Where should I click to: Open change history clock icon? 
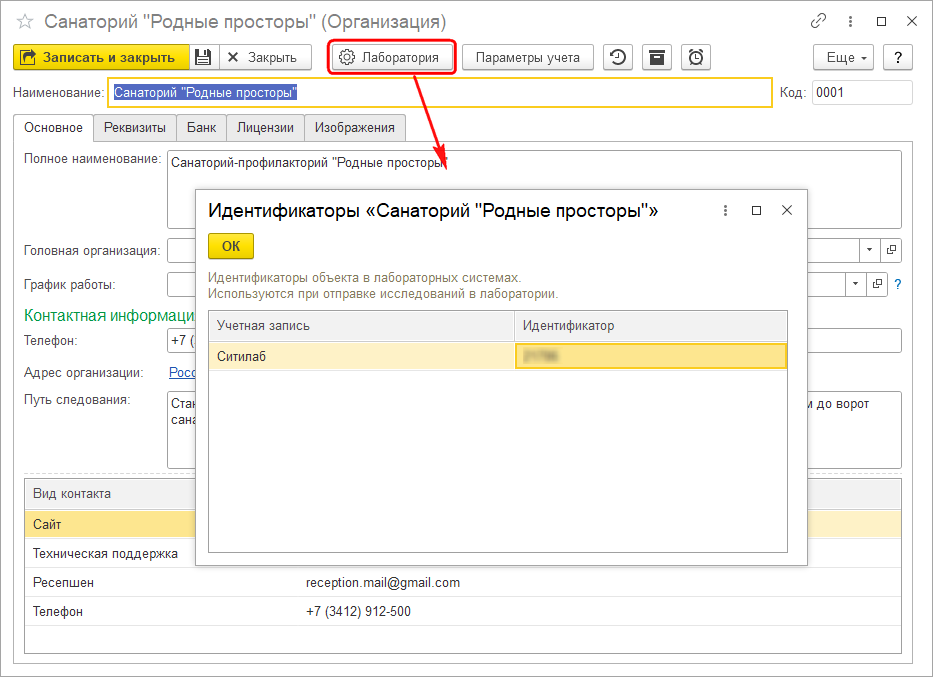(x=618, y=57)
